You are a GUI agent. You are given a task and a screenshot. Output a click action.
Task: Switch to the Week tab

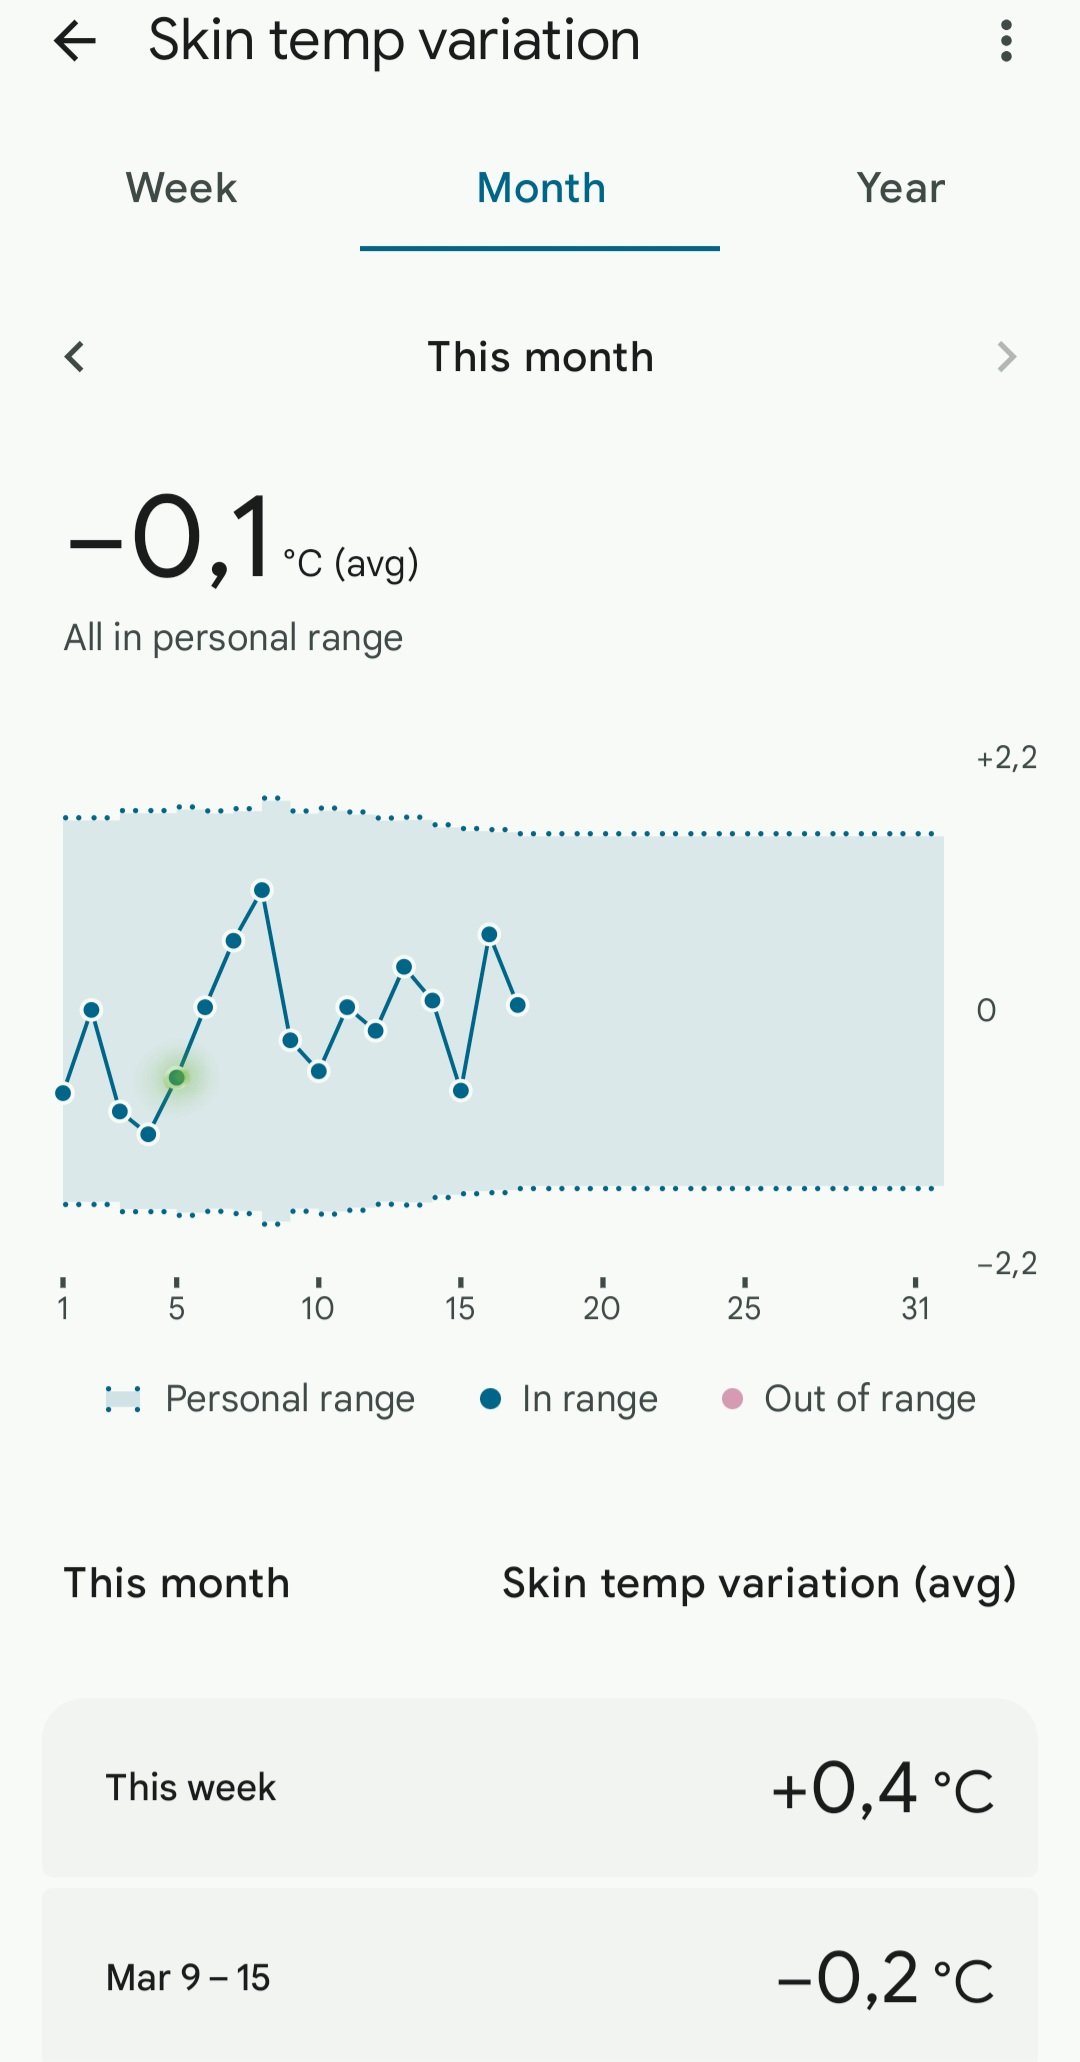click(x=181, y=188)
